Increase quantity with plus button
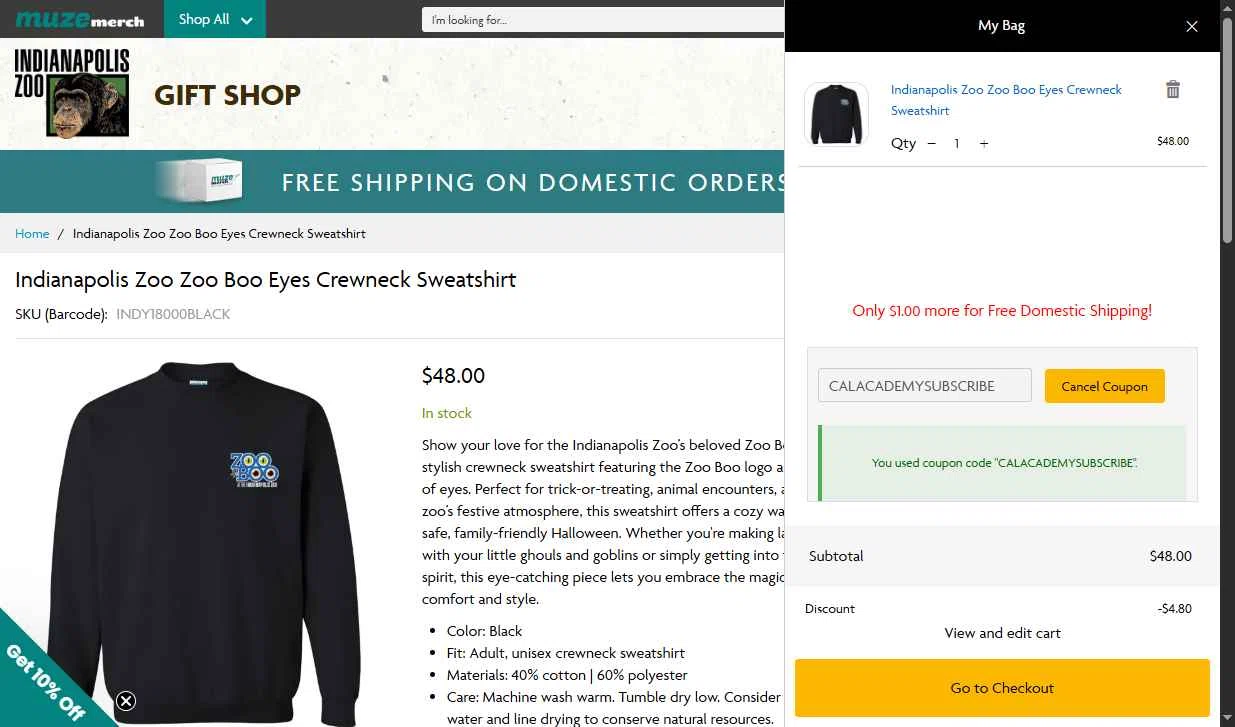Image resolution: width=1235 pixels, height=727 pixels. click(984, 144)
